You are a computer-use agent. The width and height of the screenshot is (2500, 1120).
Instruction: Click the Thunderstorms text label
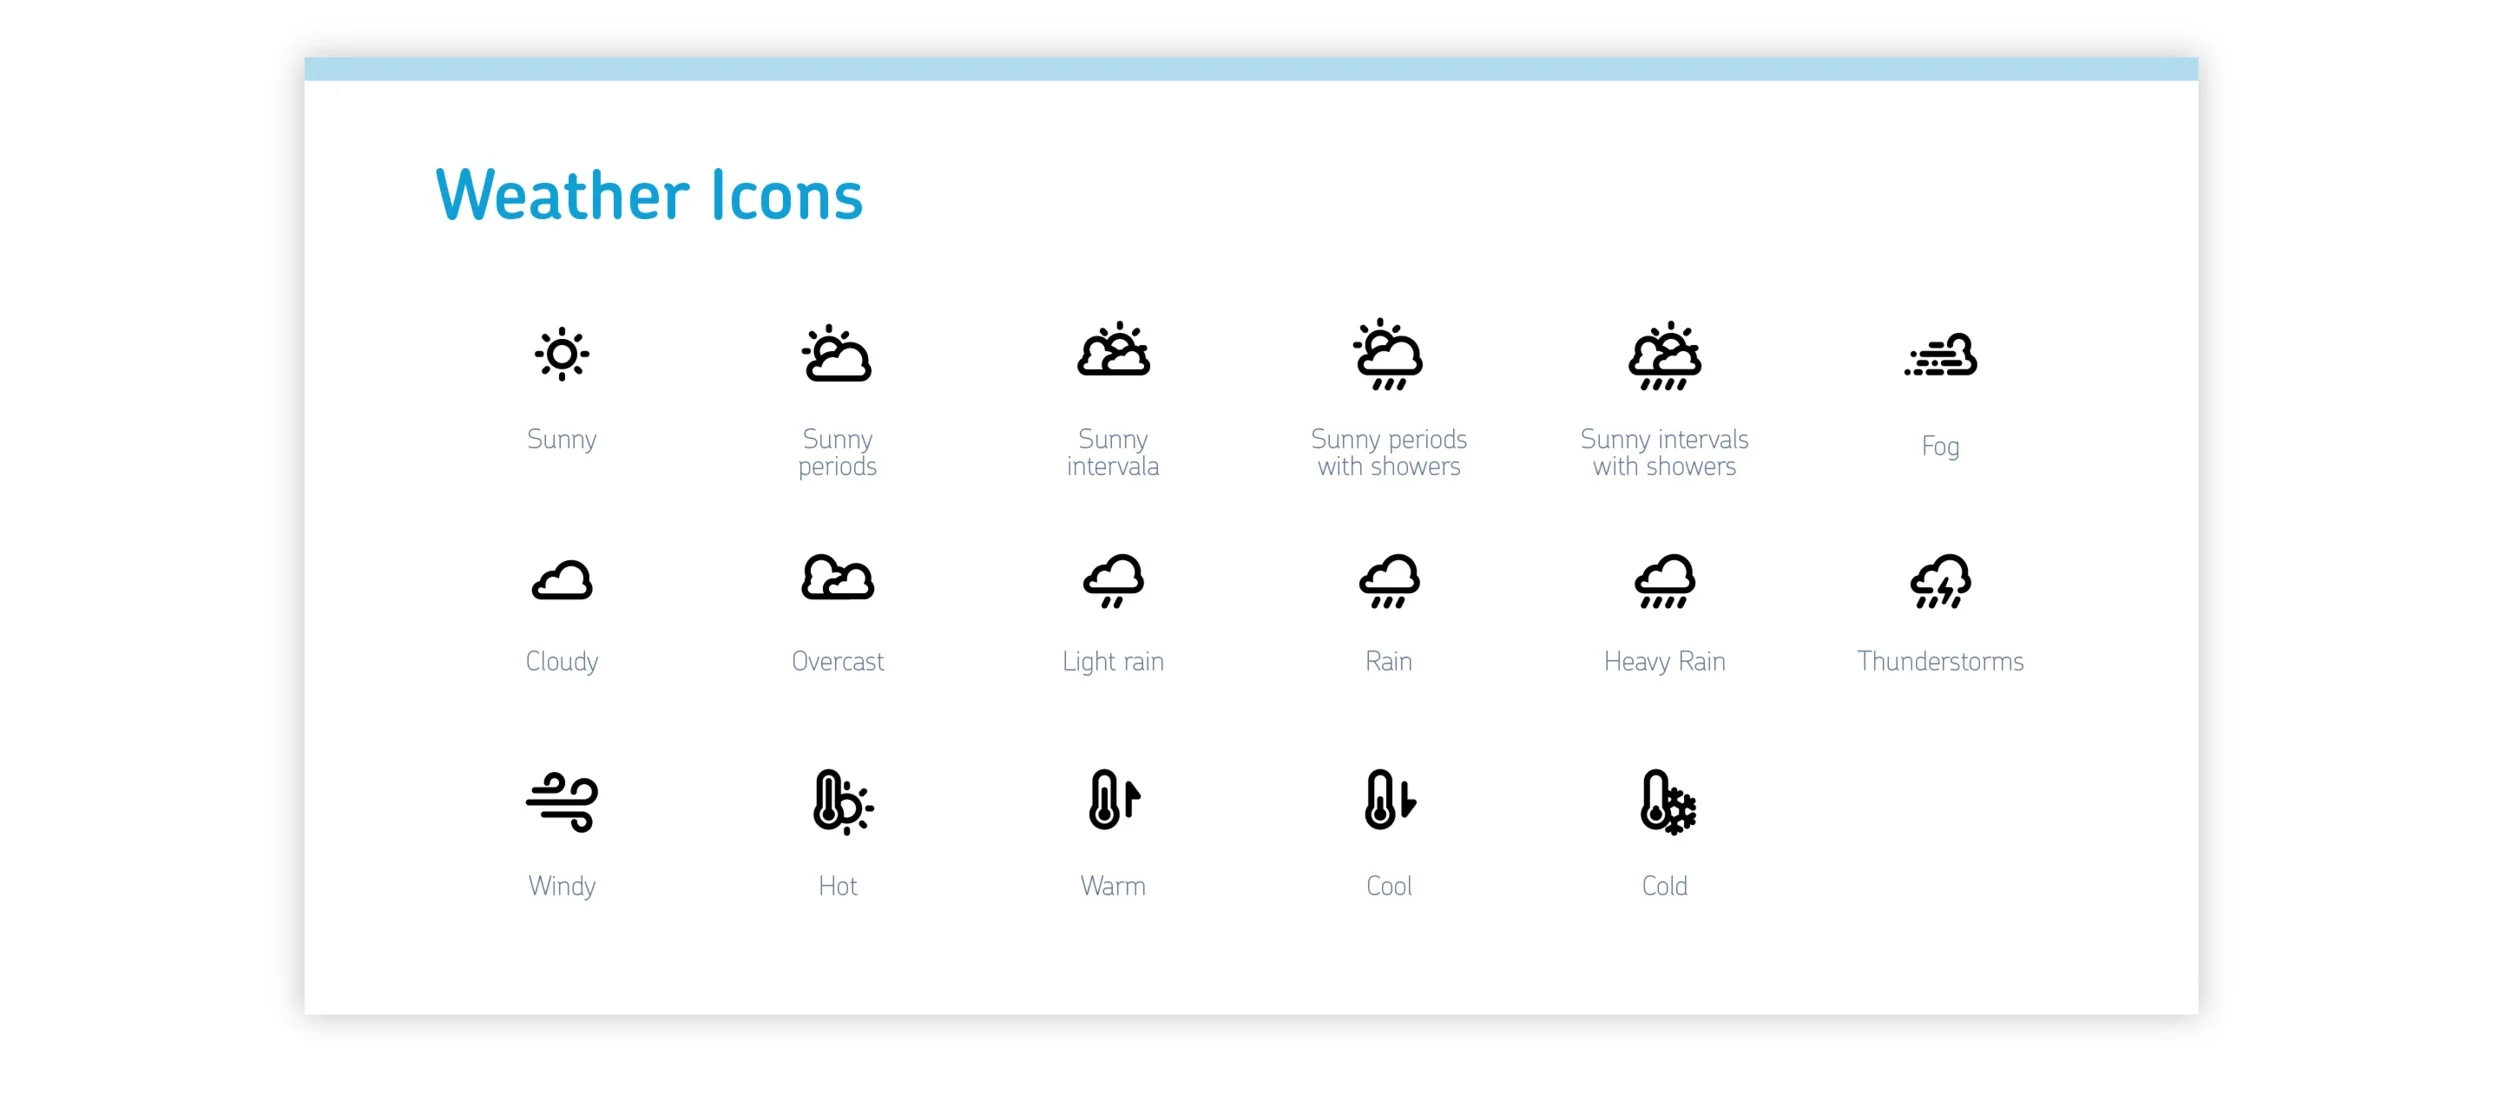(x=1940, y=662)
